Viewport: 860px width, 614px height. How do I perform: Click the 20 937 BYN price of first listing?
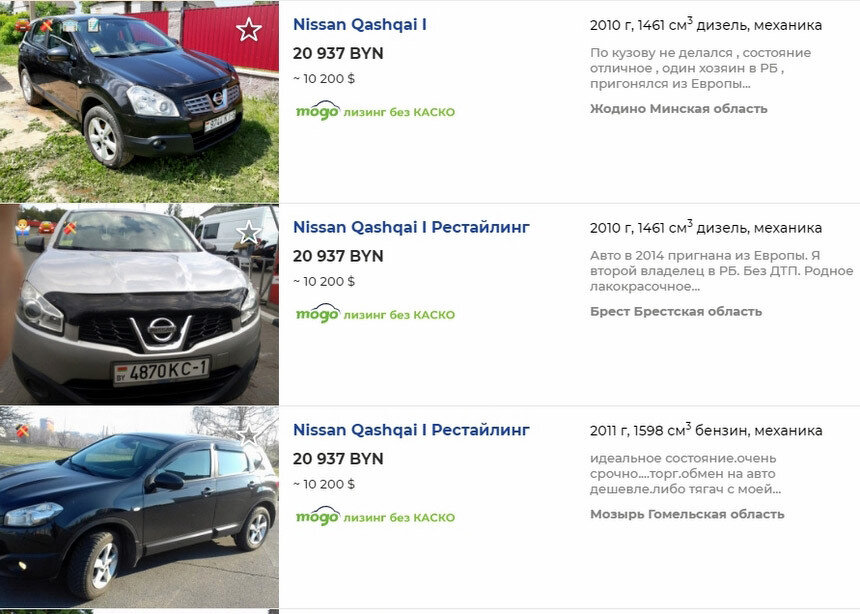click(338, 54)
